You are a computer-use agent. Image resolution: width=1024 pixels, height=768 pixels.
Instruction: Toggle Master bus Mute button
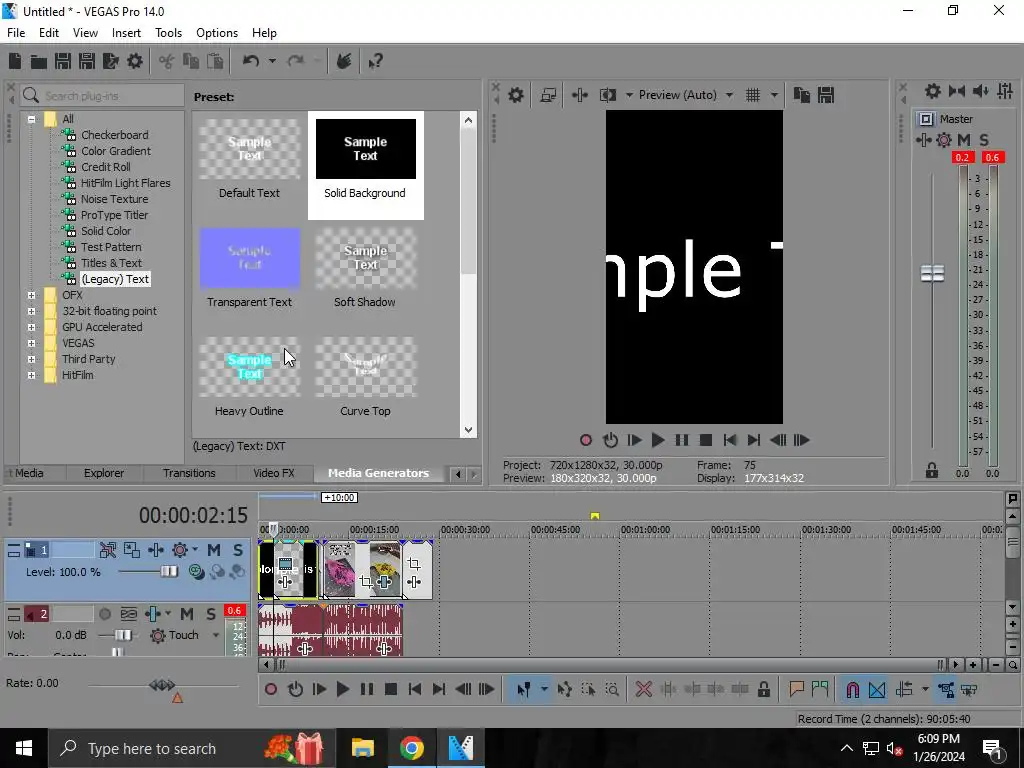[964, 140]
